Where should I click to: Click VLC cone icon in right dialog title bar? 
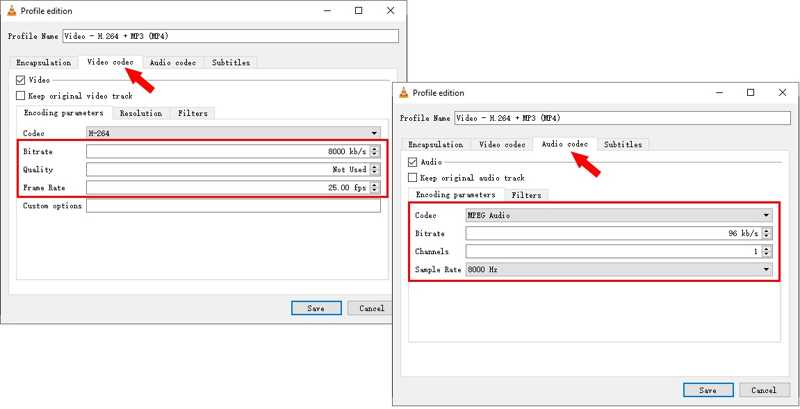coord(404,93)
